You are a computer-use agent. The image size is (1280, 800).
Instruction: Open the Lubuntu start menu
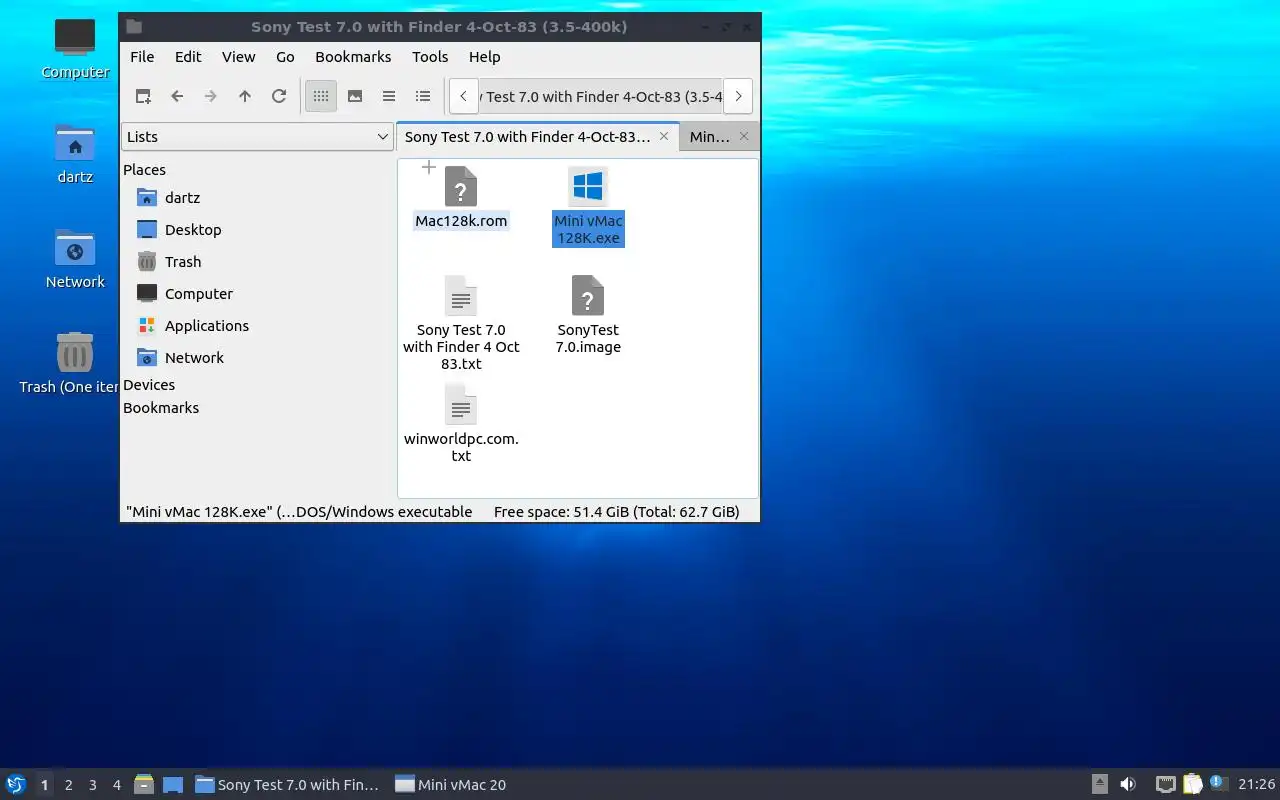(x=15, y=785)
